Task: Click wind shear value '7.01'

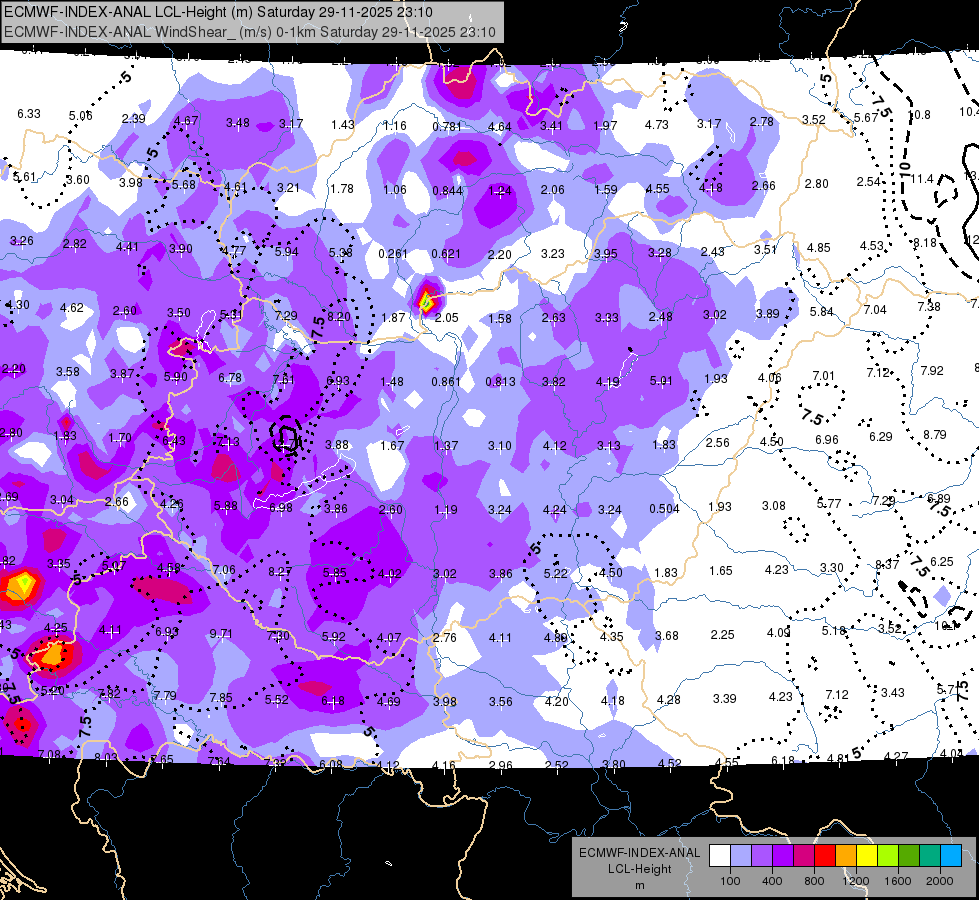Action: click(824, 375)
